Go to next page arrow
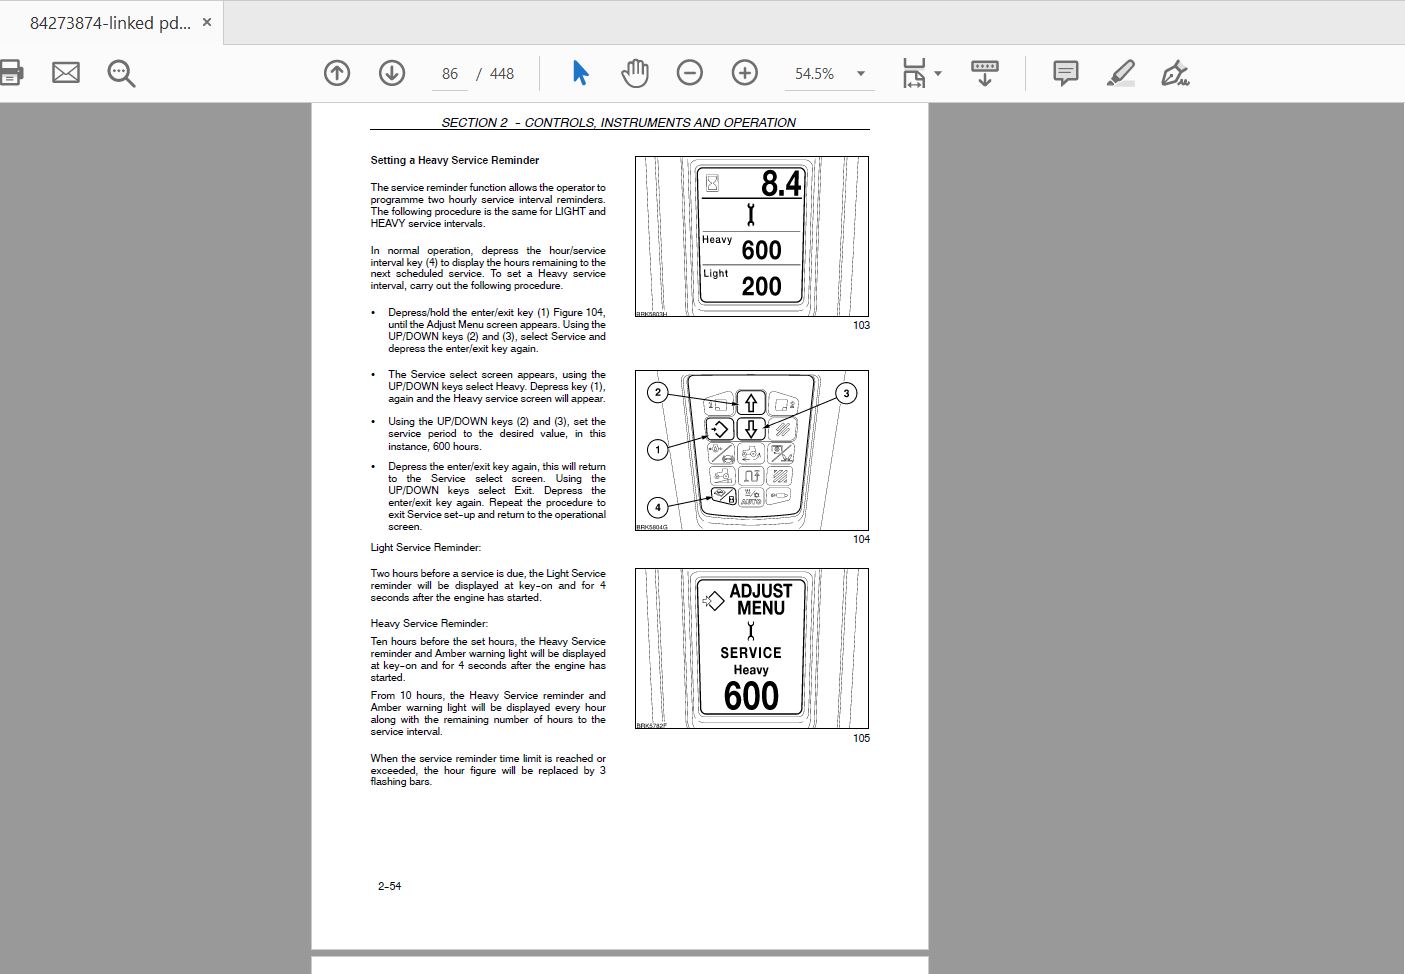The image size is (1405, 974). 392,73
